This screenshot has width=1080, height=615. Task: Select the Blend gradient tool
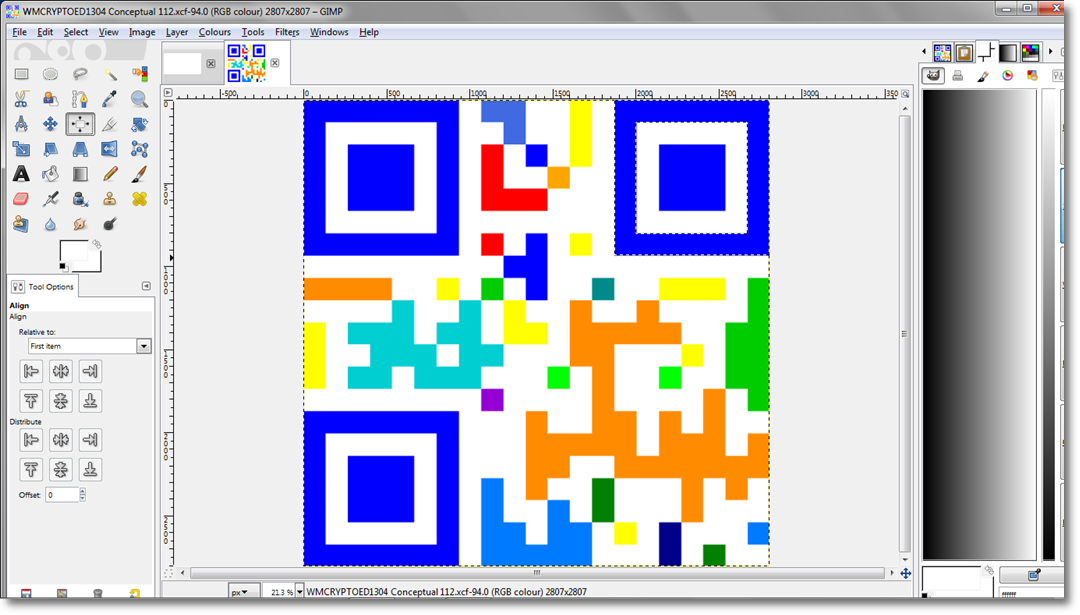[80, 174]
